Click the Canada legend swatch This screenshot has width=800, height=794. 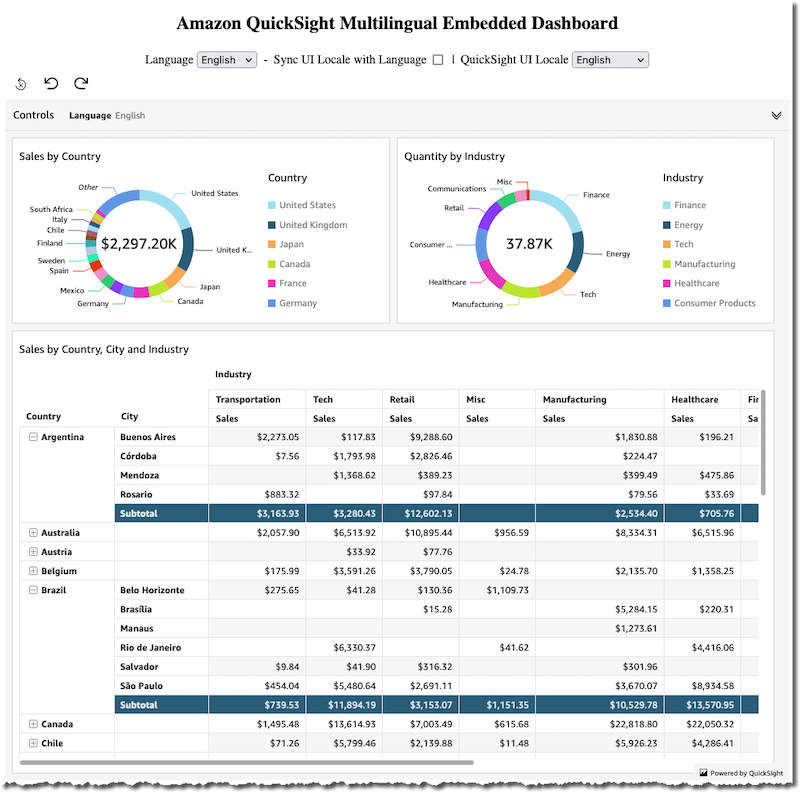coord(271,264)
